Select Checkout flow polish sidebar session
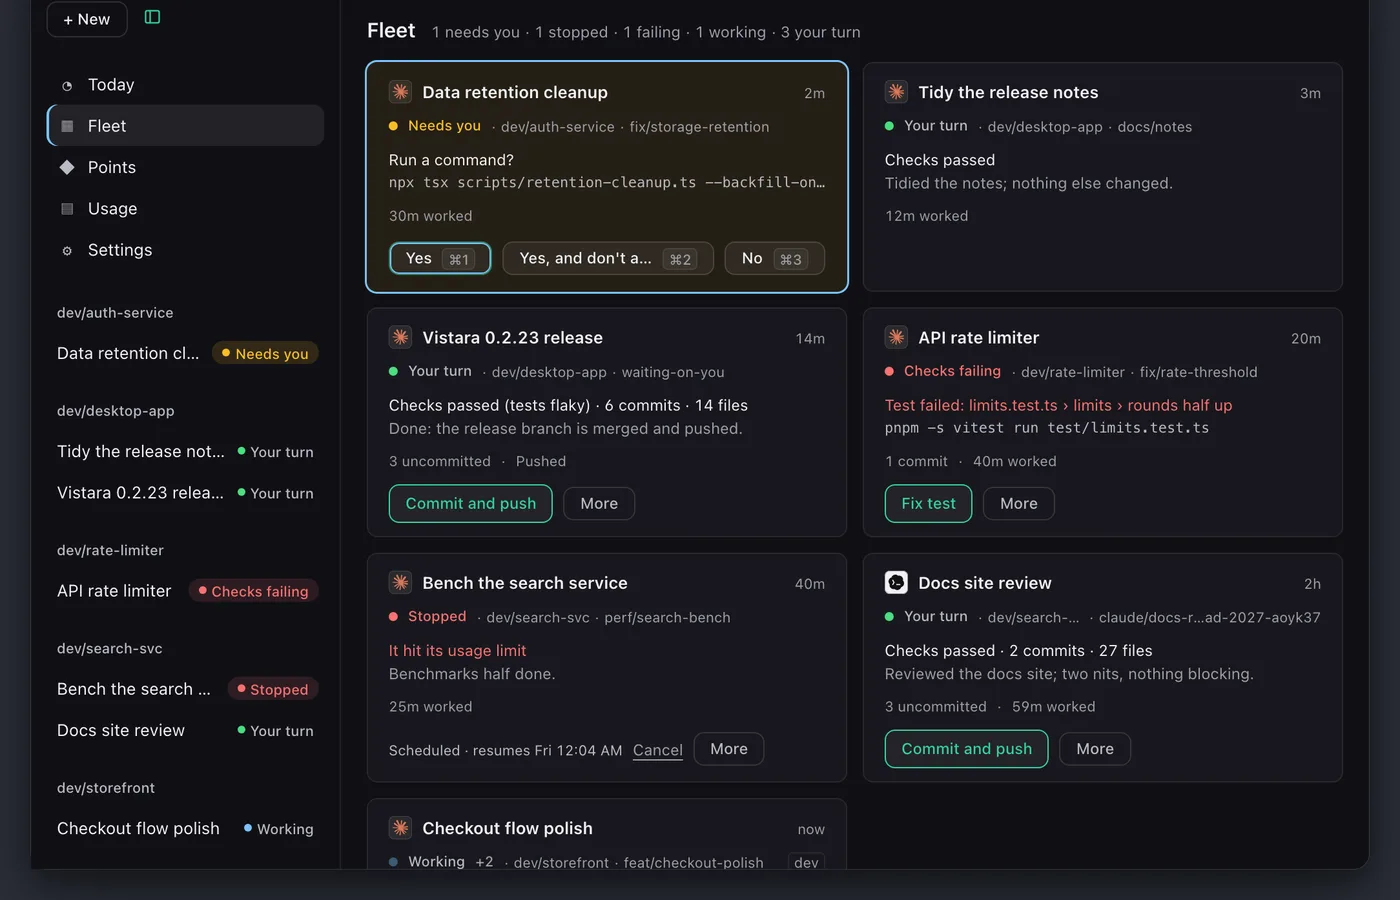 pyautogui.click(x=185, y=828)
